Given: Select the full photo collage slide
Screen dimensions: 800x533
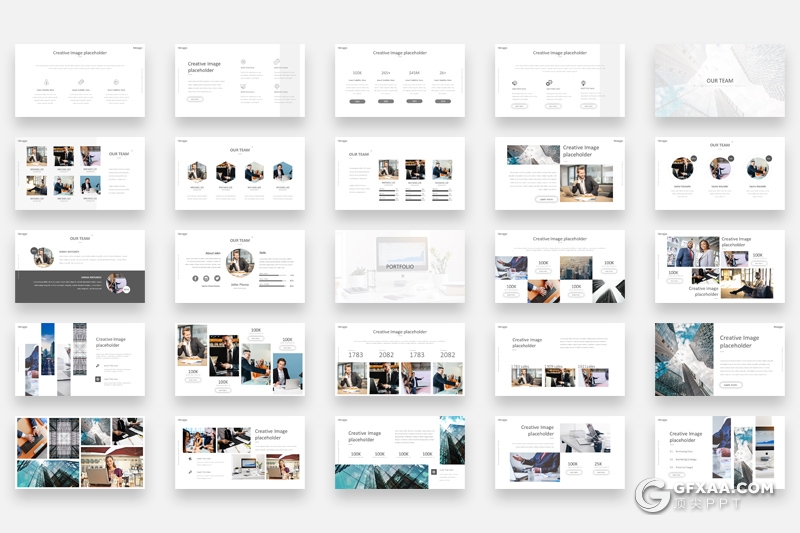Looking at the screenshot, I should click(80, 453).
